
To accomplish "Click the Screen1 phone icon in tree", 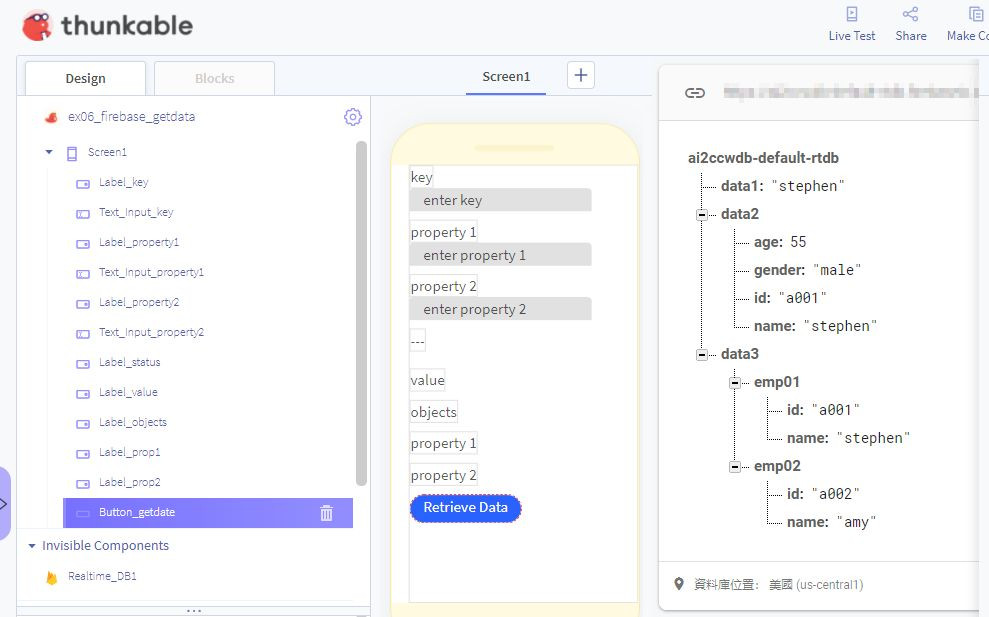I will click(x=73, y=153).
